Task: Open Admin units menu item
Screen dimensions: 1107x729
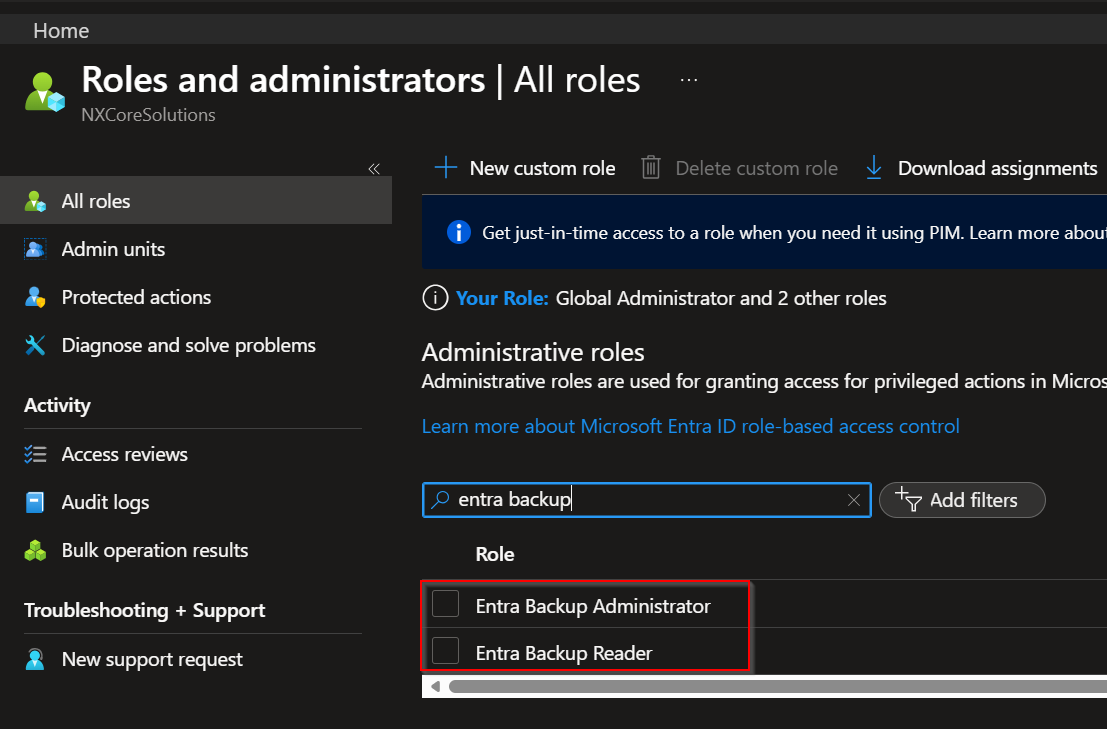Action: coord(113,249)
